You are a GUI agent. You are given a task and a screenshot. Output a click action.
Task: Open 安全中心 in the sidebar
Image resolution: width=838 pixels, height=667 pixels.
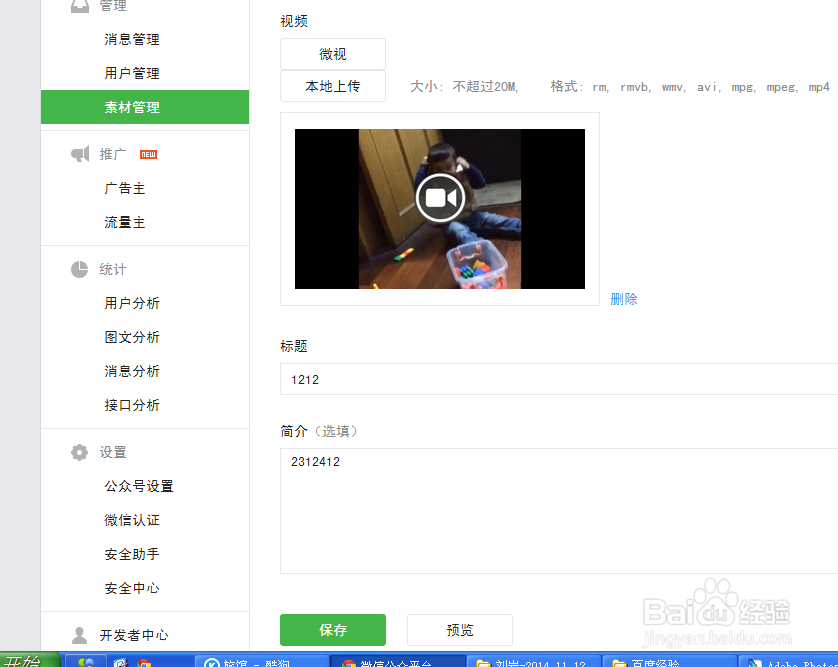click(131, 588)
